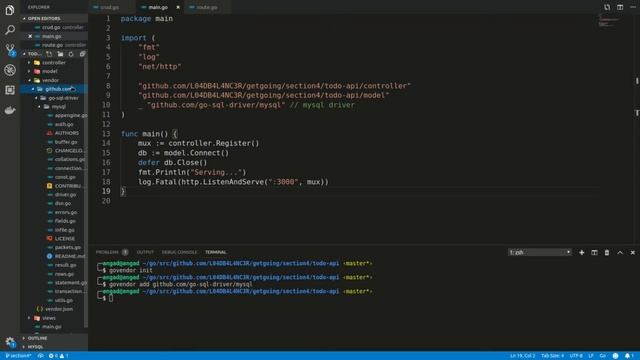Open the Search view in activity bar
Image resolution: width=640 pixels, height=360 pixels.
10,30
